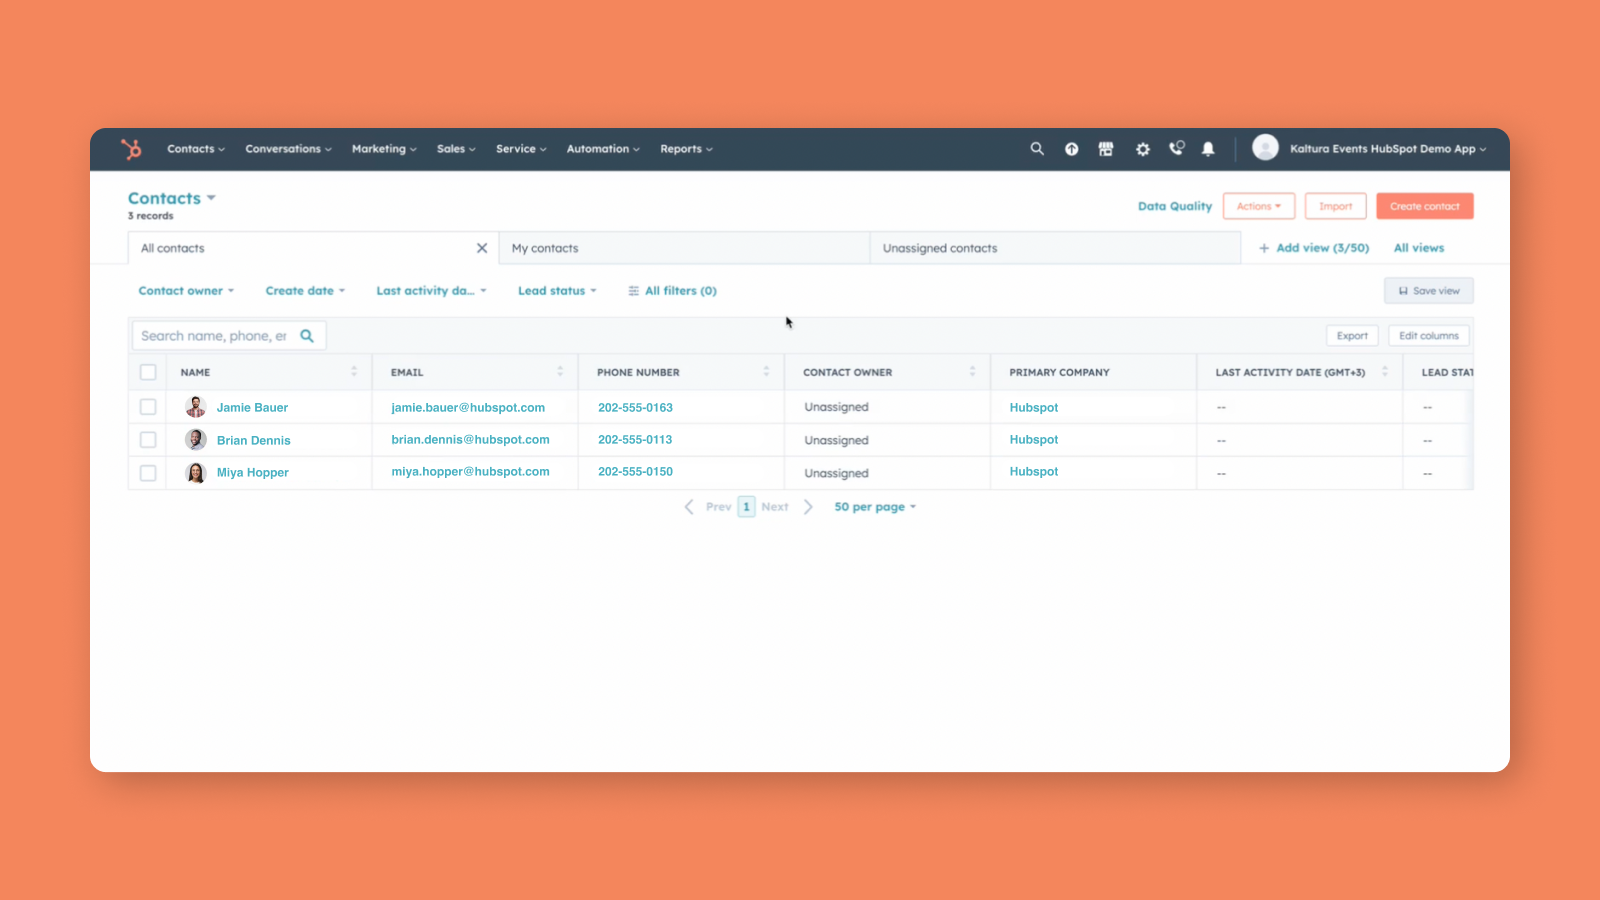
Task: Select the Brian Dennis row checkbox
Action: (148, 440)
